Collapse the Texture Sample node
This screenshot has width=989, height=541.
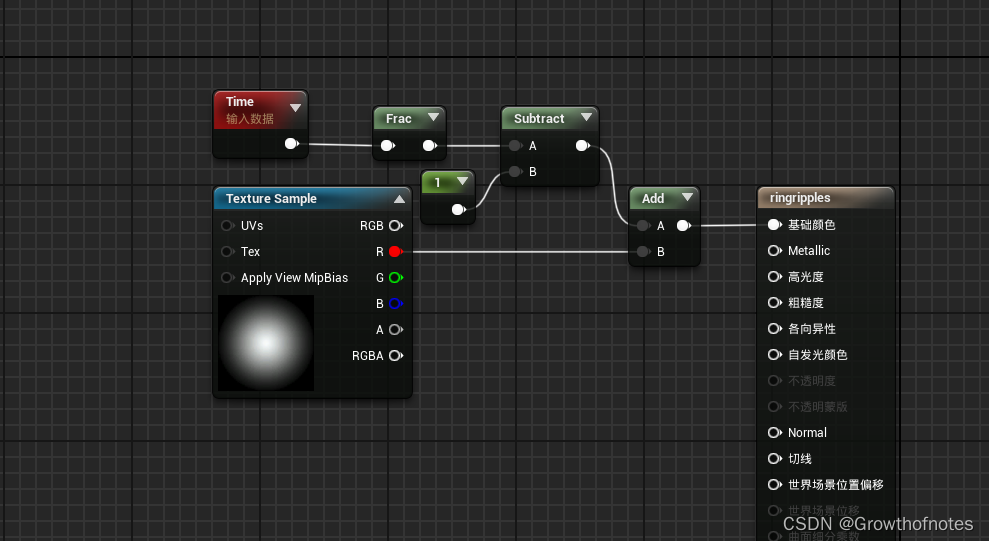click(399, 199)
